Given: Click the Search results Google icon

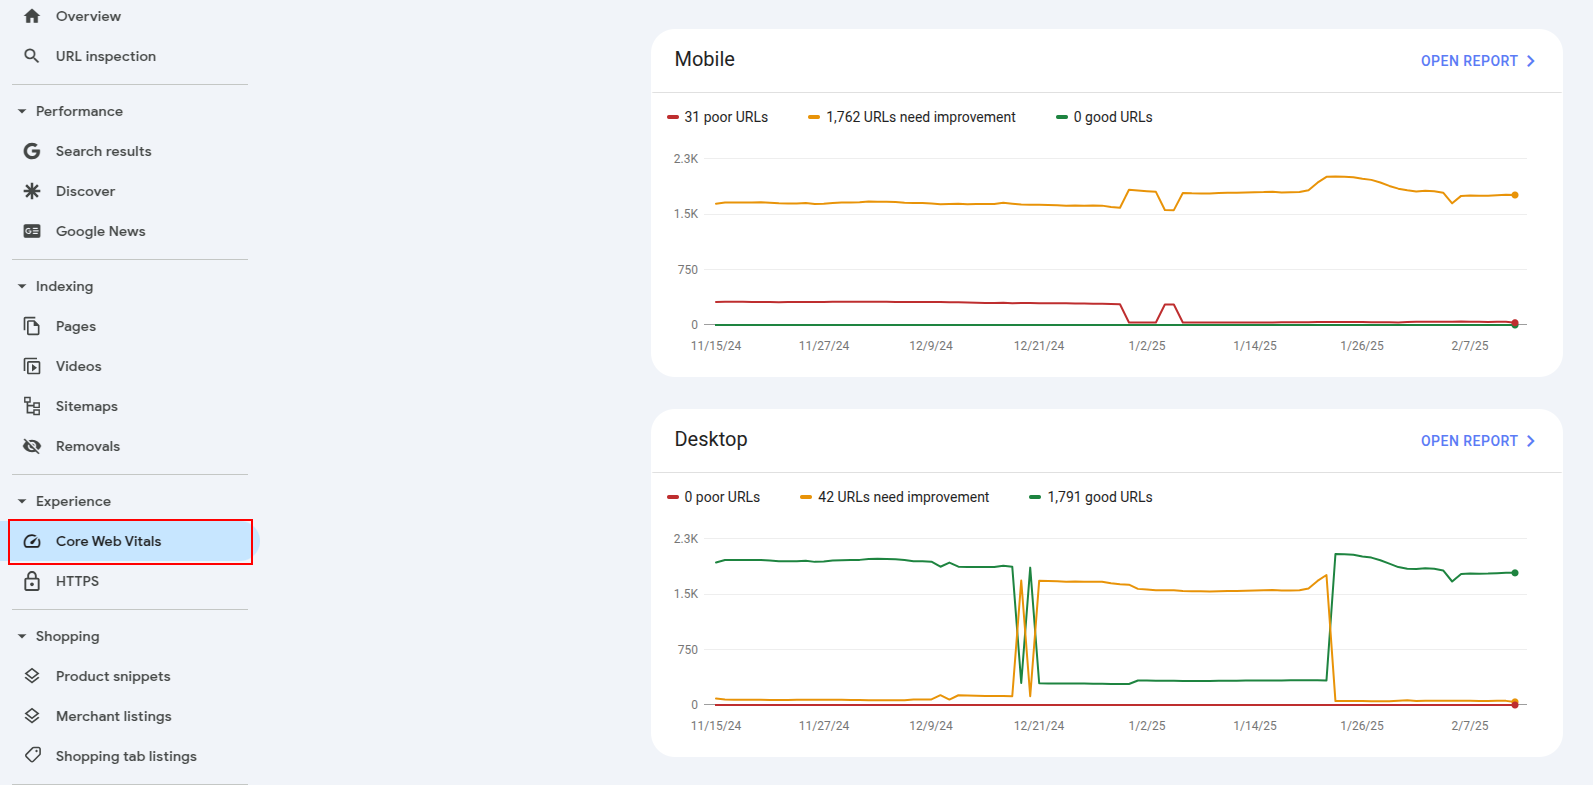Looking at the screenshot, I should click(32, 151).
